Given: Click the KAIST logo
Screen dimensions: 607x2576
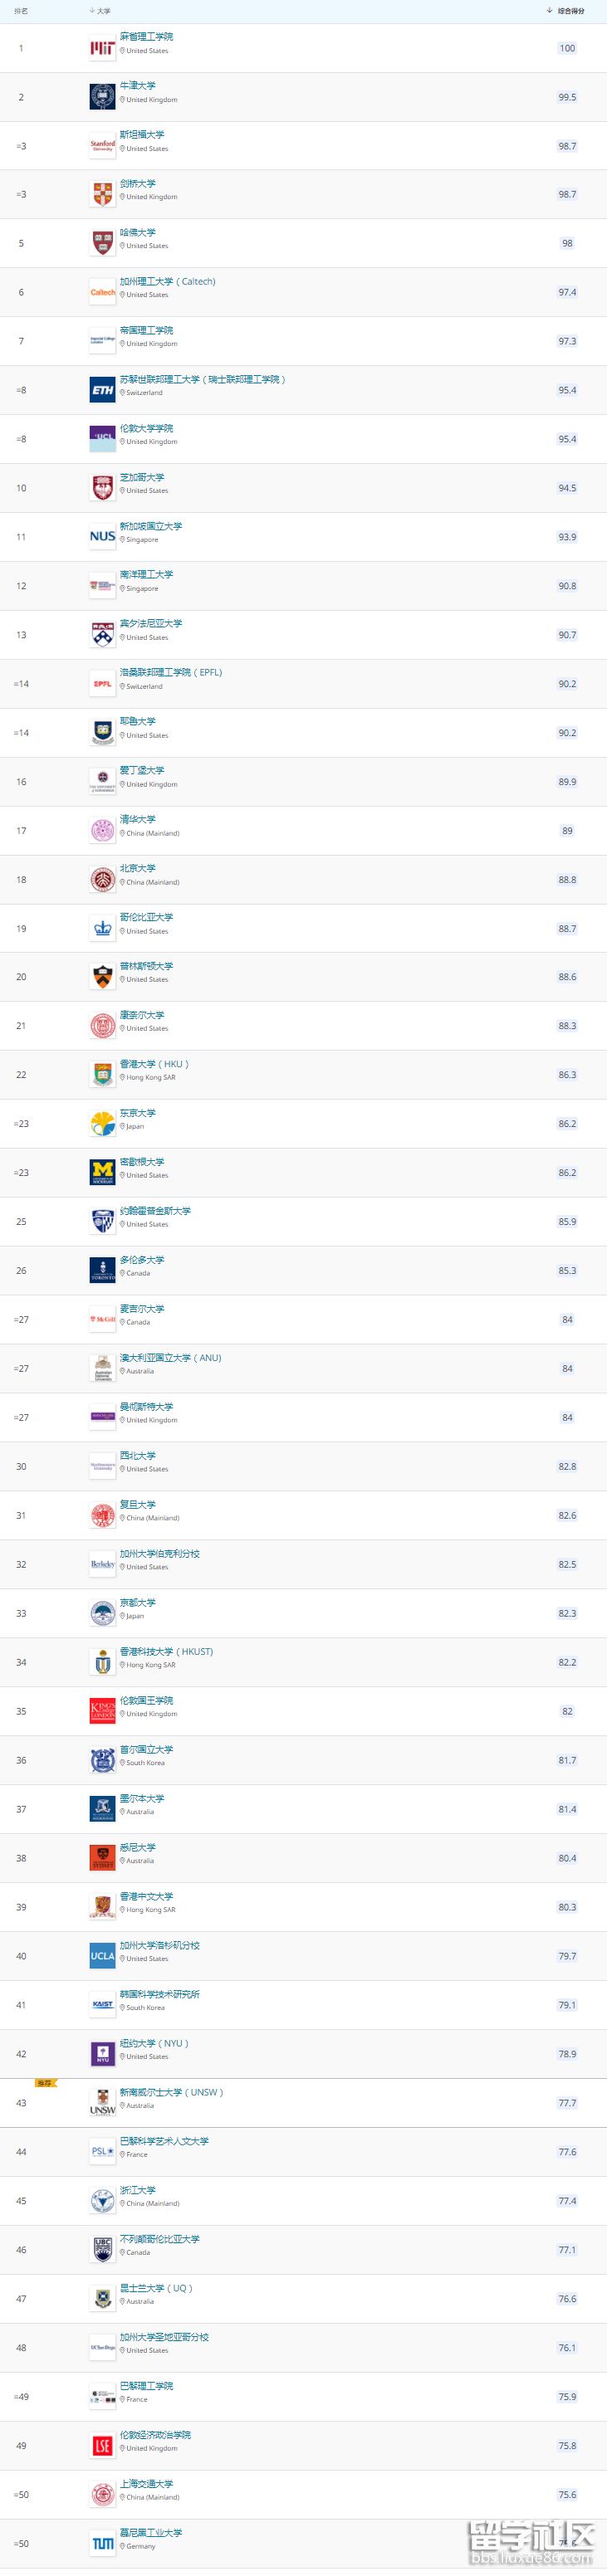Looking at the screenshot, I should [x=102, y=2005].
